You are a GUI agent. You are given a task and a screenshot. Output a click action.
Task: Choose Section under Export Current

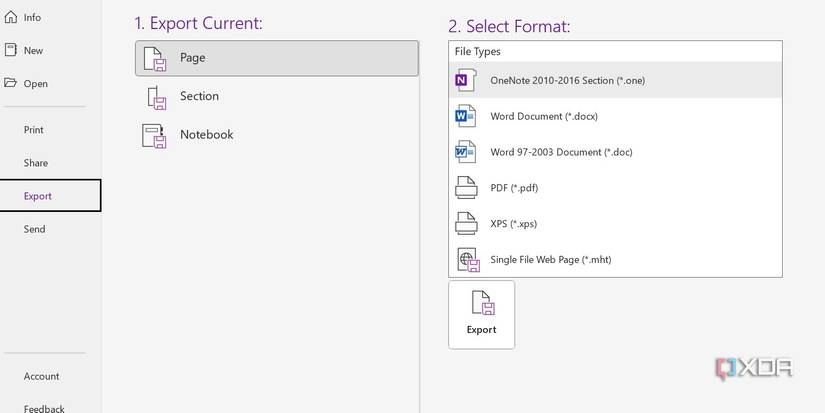tap(277, 97)
